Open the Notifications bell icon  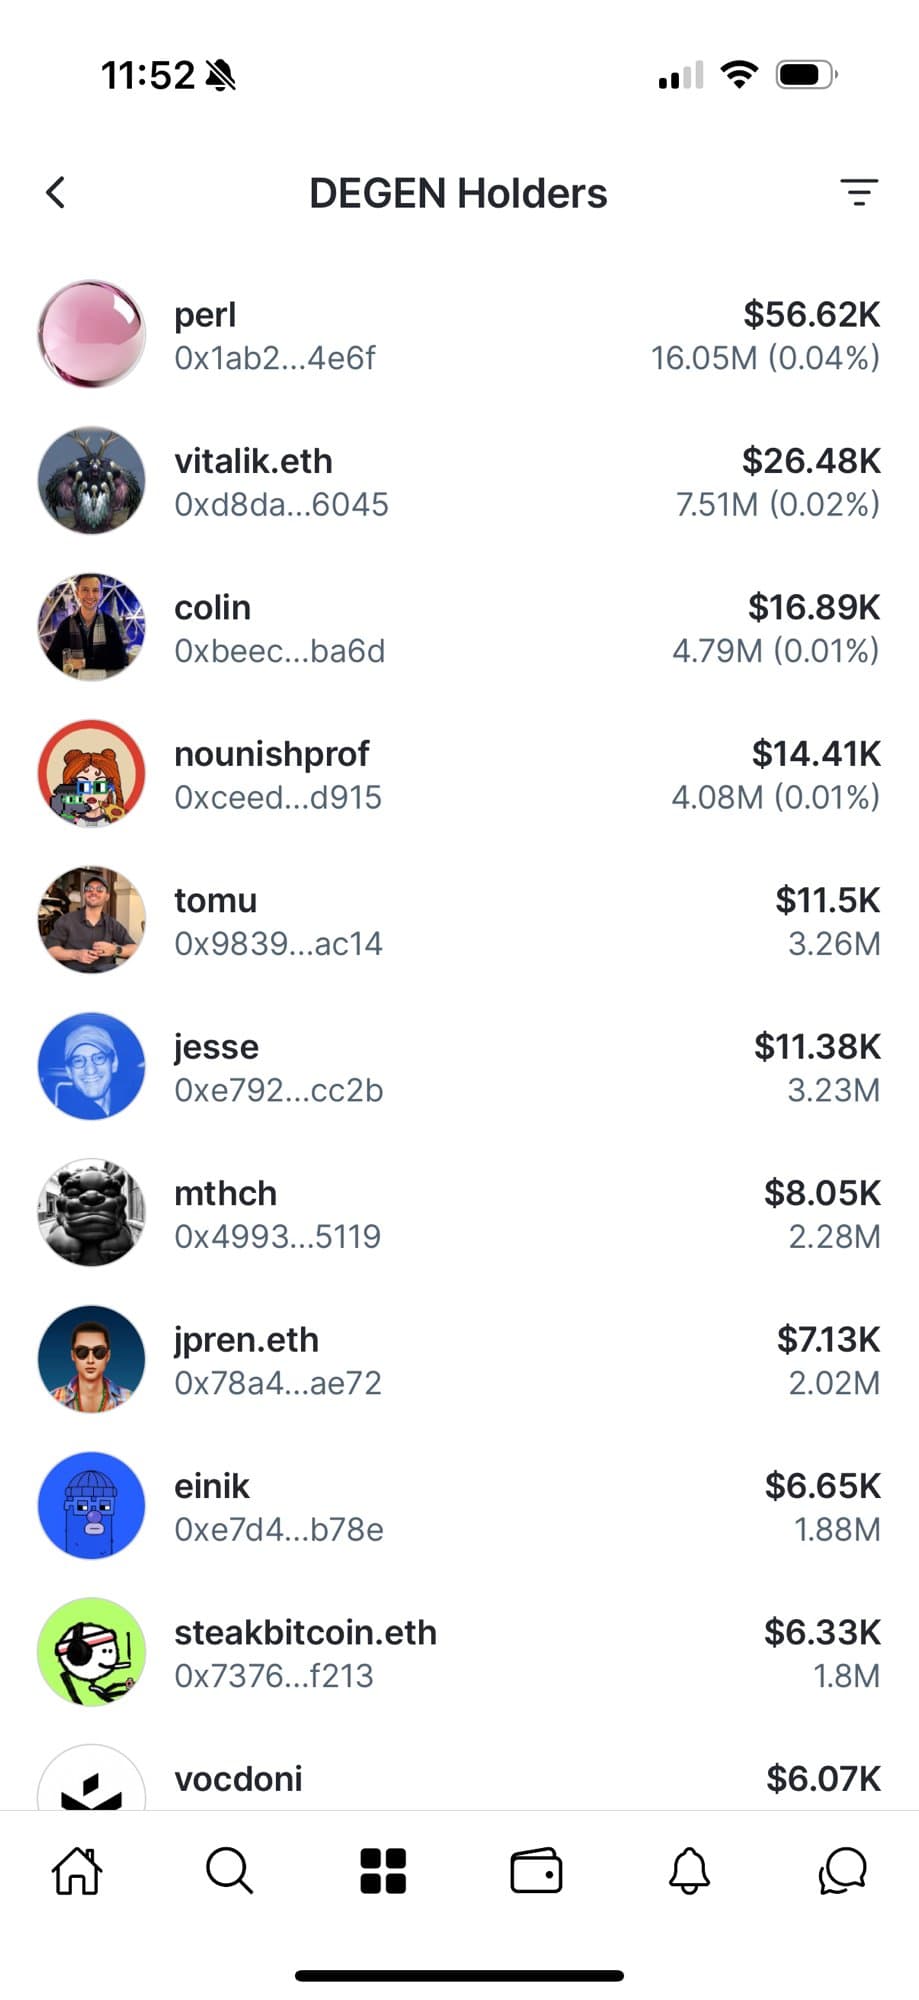coord(689,1870)
